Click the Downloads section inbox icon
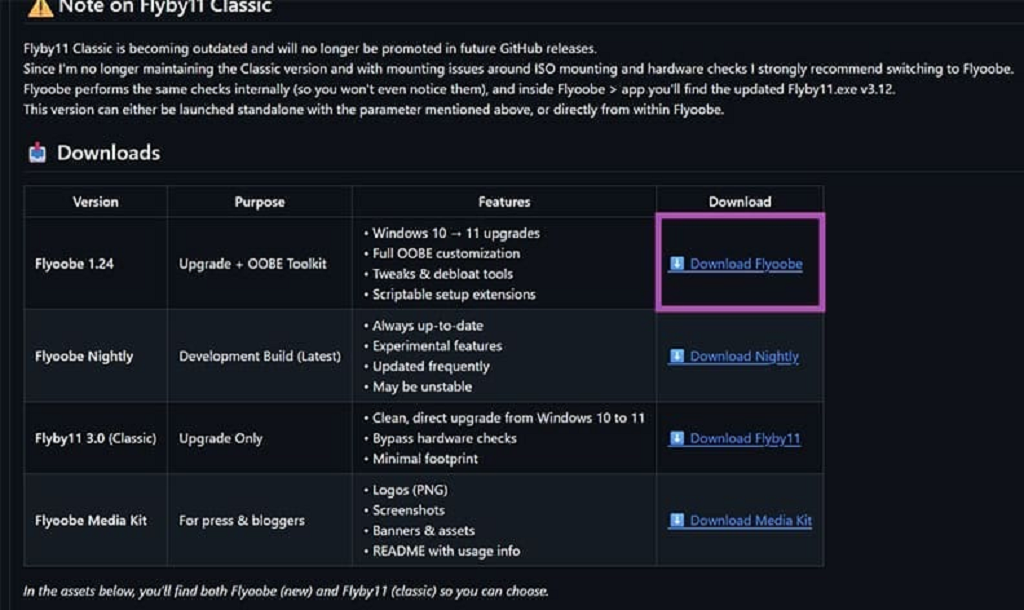 tap(38, 153)
